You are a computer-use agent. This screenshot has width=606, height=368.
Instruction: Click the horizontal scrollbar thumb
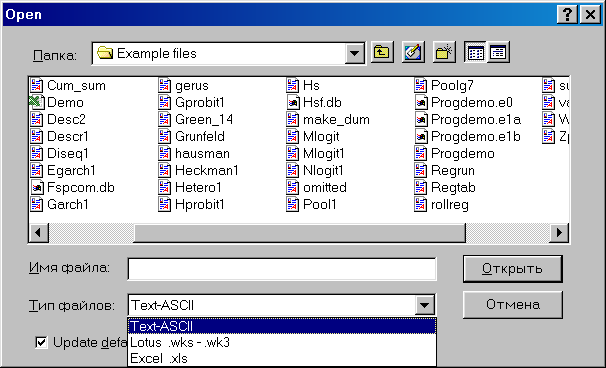pyautogui.click(x=300, y=233)
